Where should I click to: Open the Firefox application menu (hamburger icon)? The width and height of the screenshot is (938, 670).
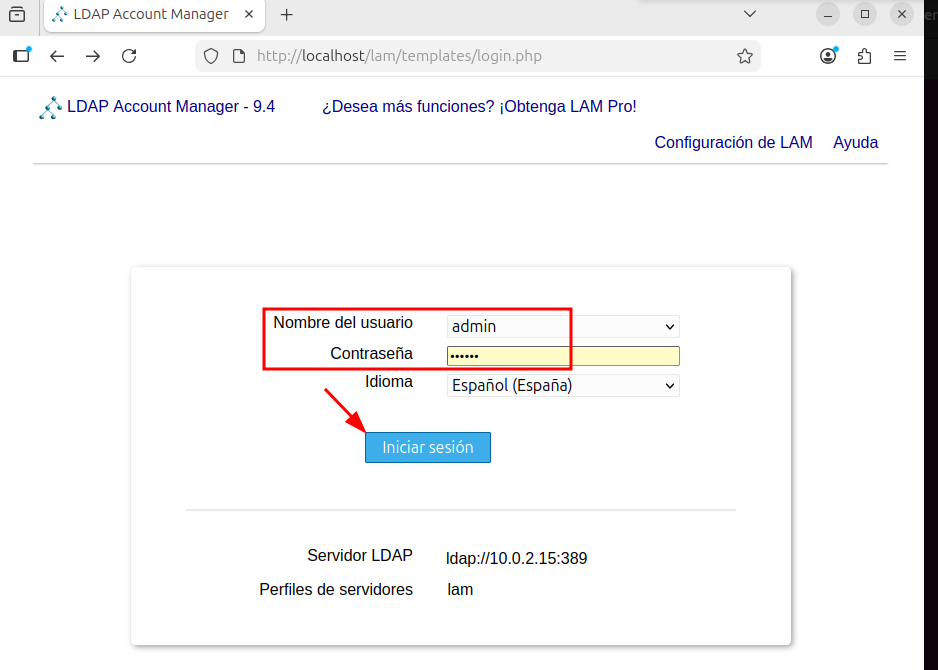pyautogui.click(x=899, y=56)
